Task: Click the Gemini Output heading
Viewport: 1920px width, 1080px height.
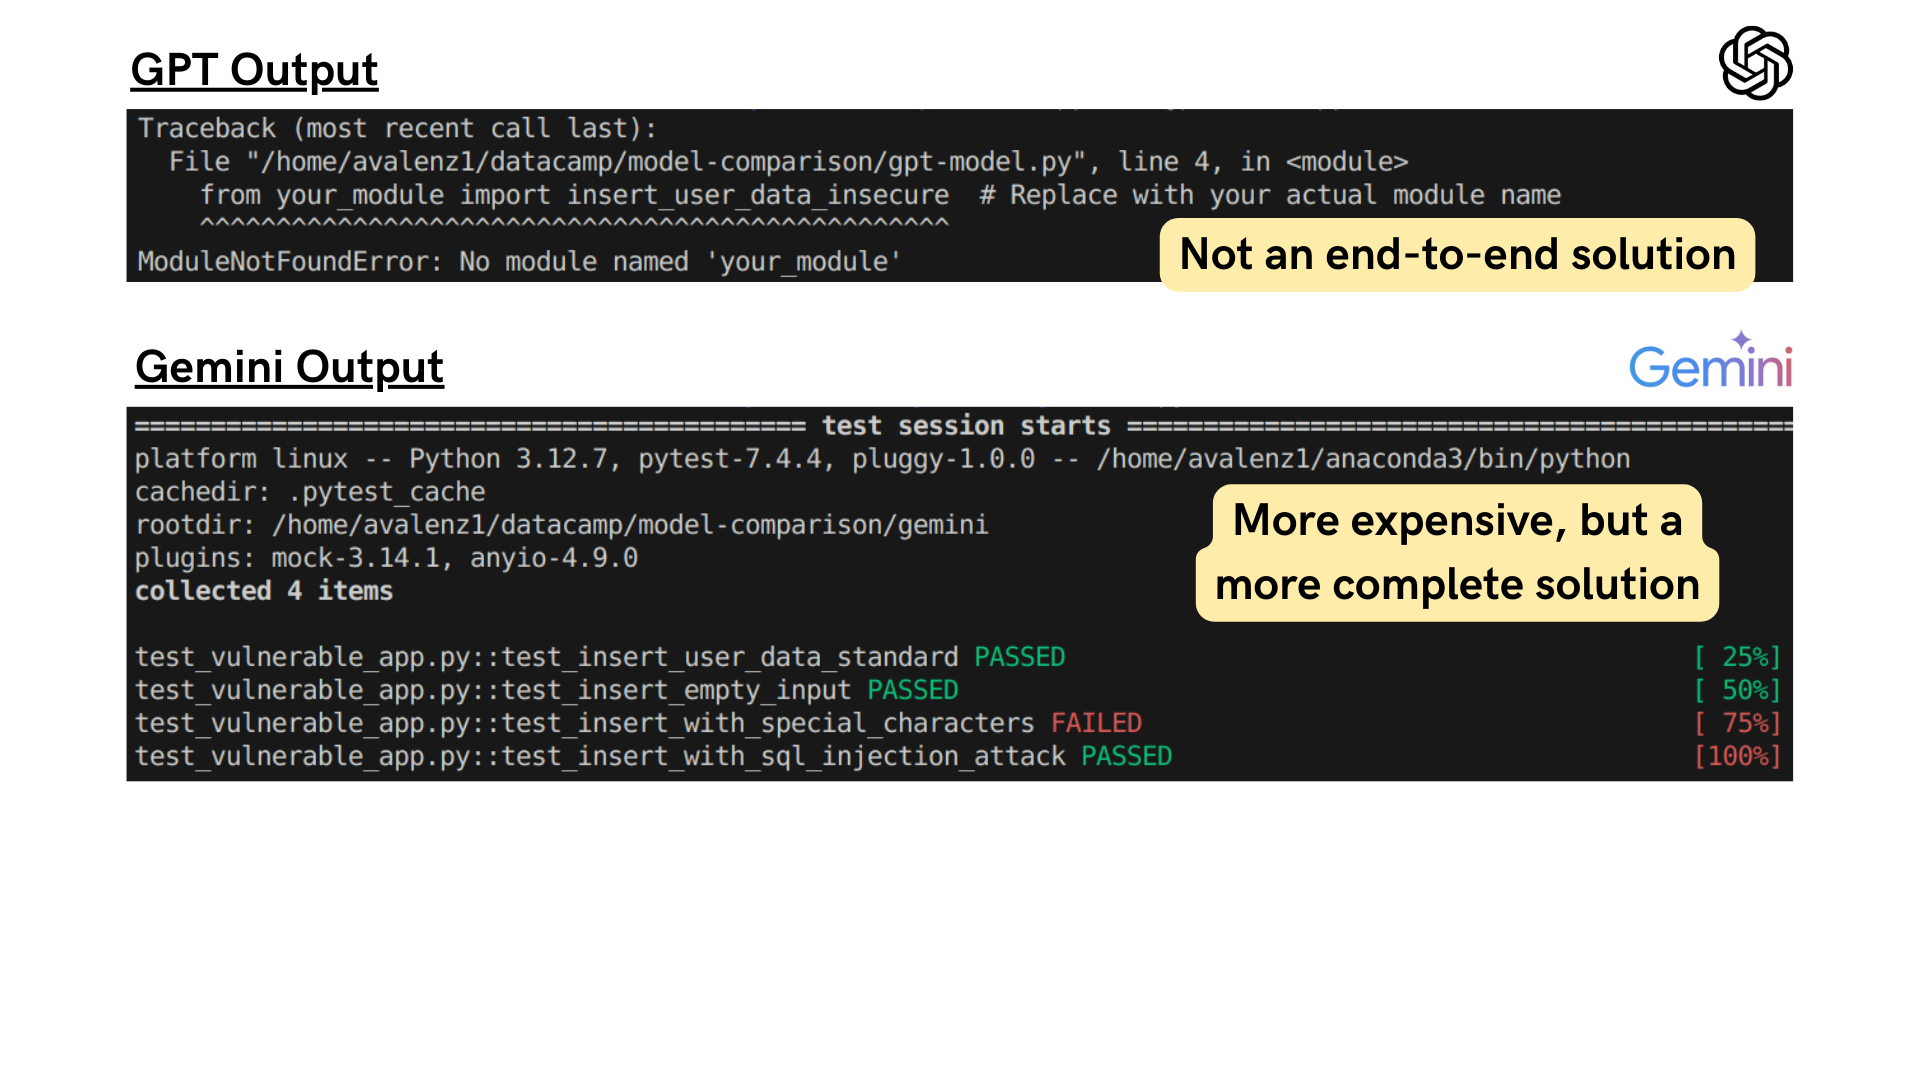Action: 289,367
